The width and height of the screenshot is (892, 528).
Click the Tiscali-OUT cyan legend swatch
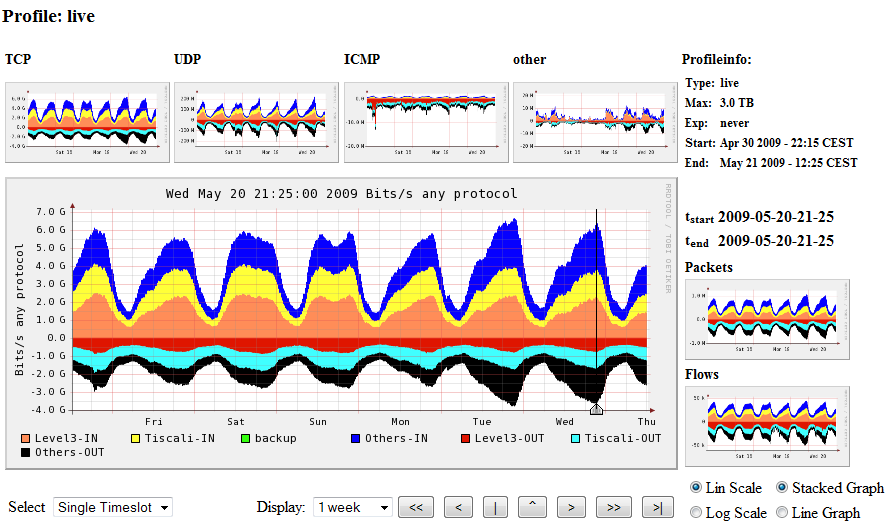point(575,438)
